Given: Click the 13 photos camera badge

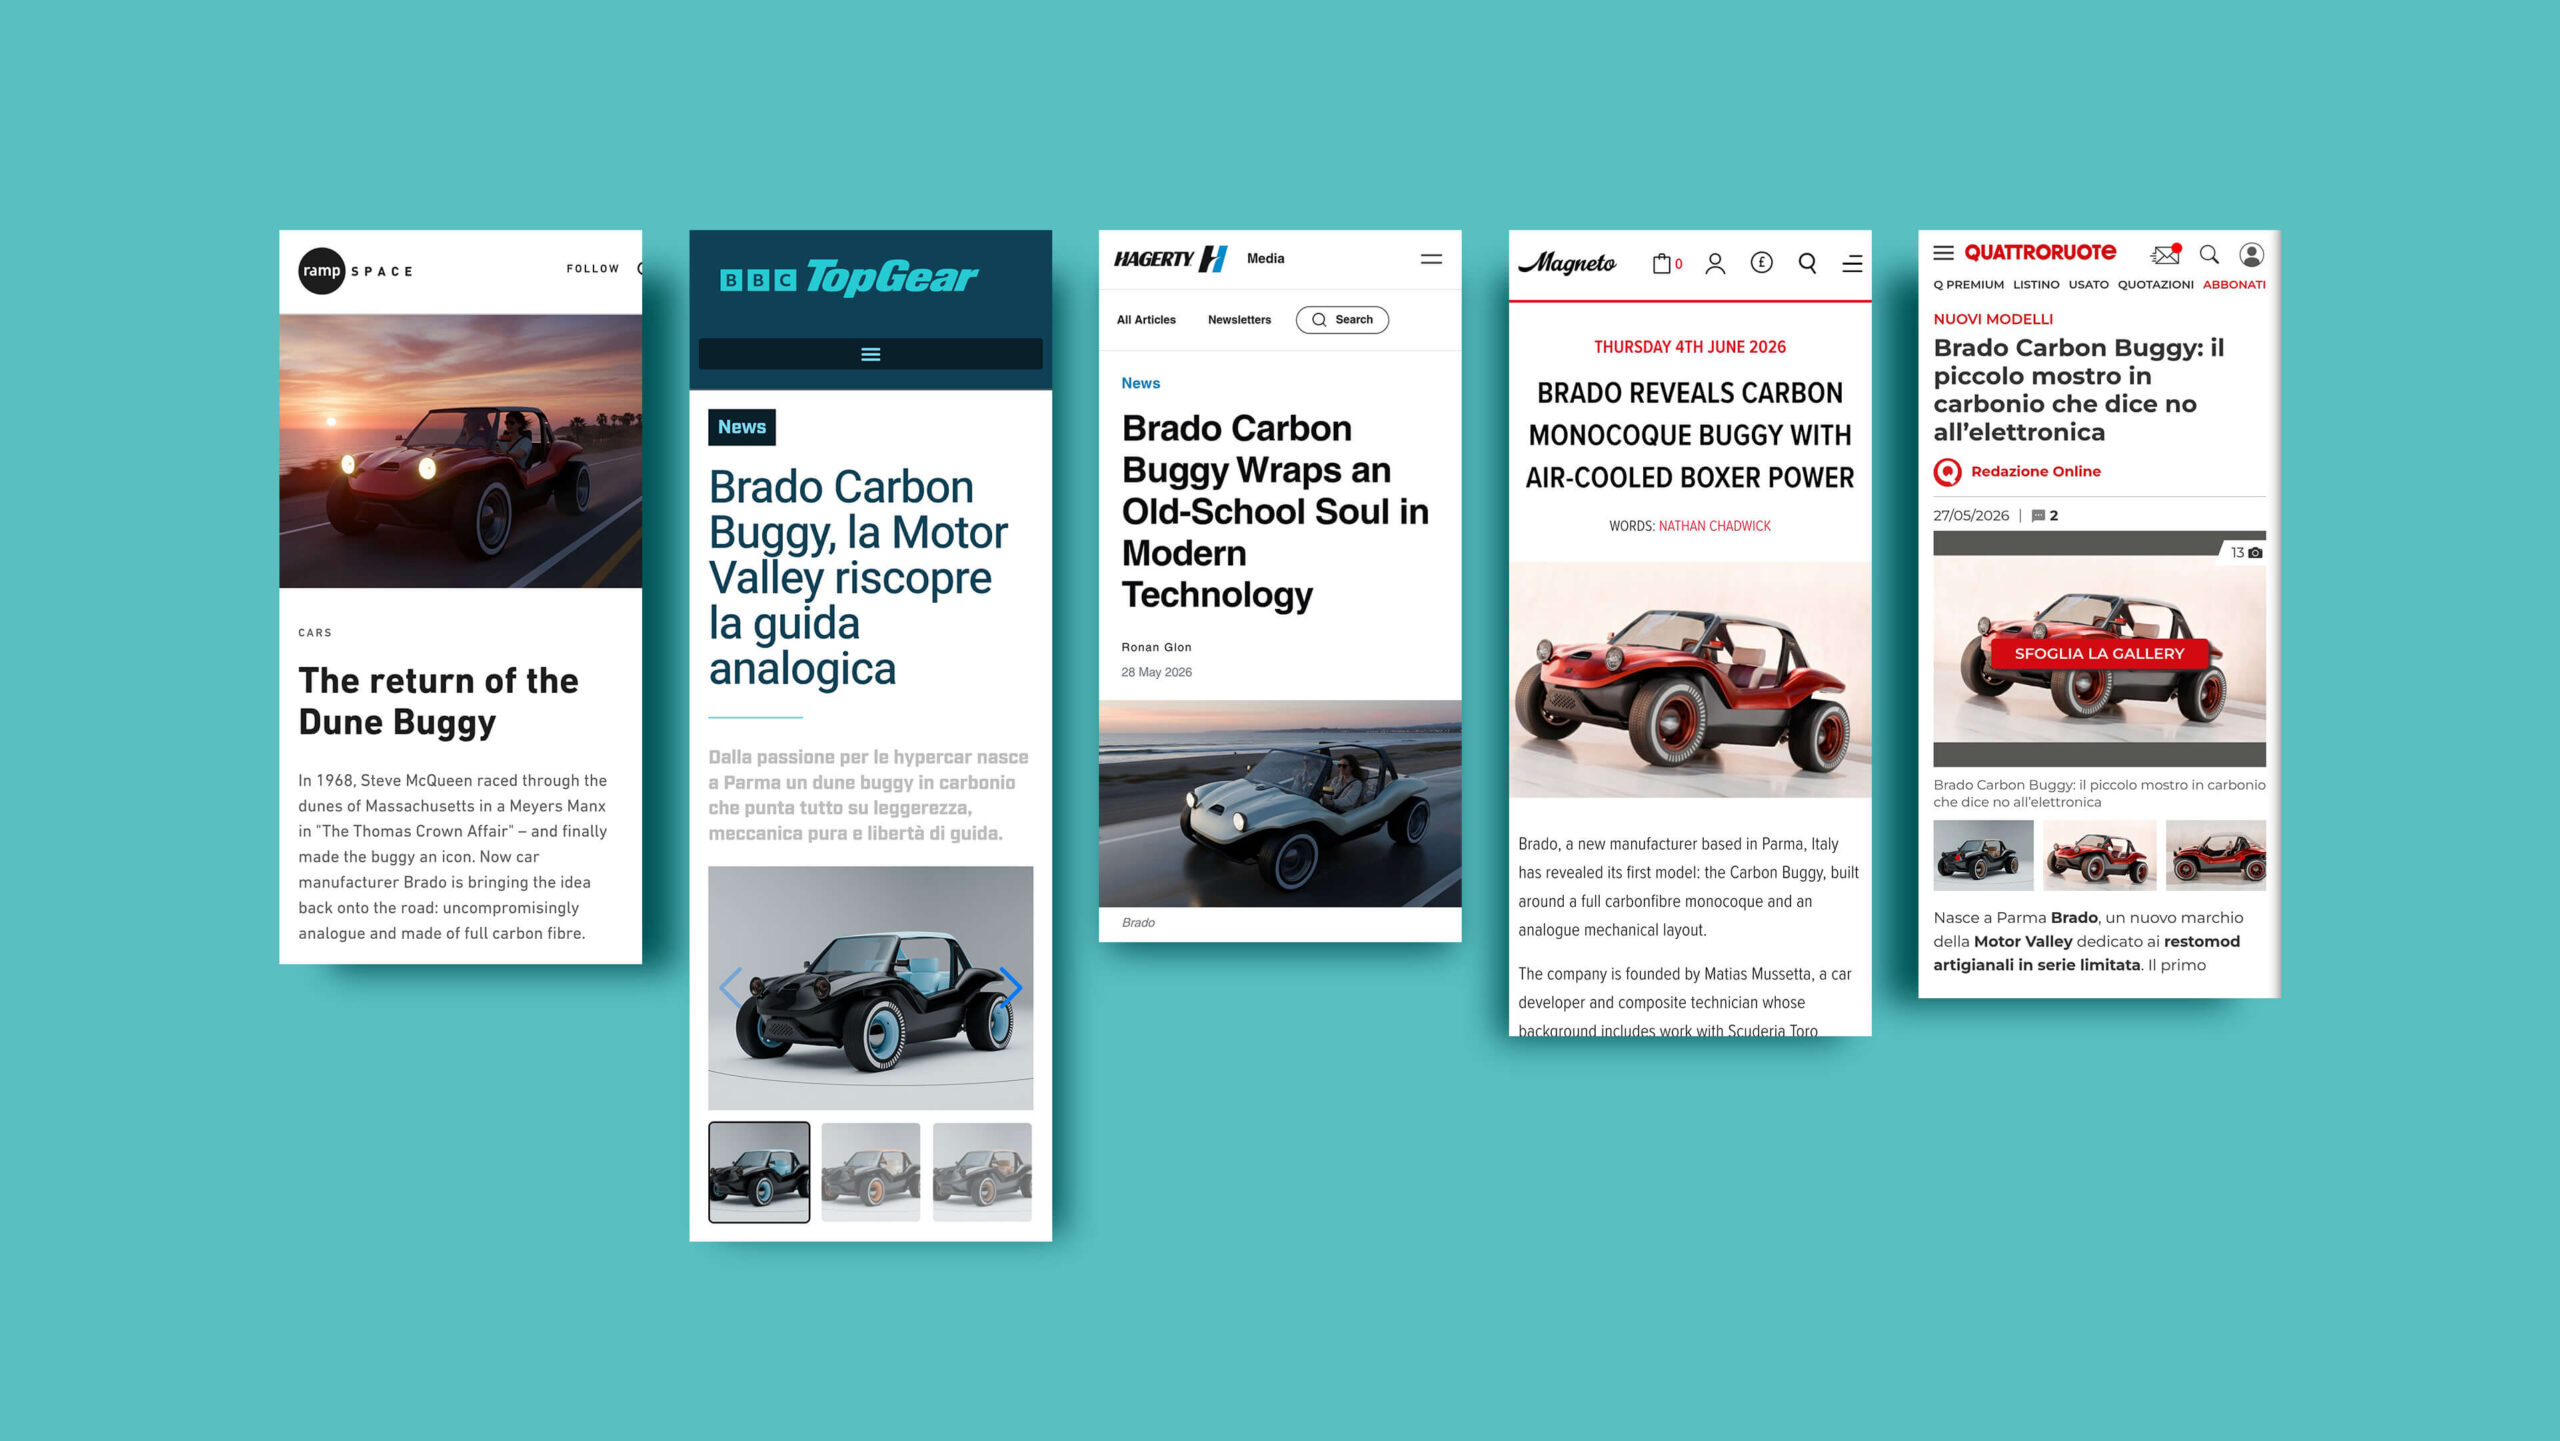Looking at the screenshot, I should pyautogui.click(x=2246, y=553).
